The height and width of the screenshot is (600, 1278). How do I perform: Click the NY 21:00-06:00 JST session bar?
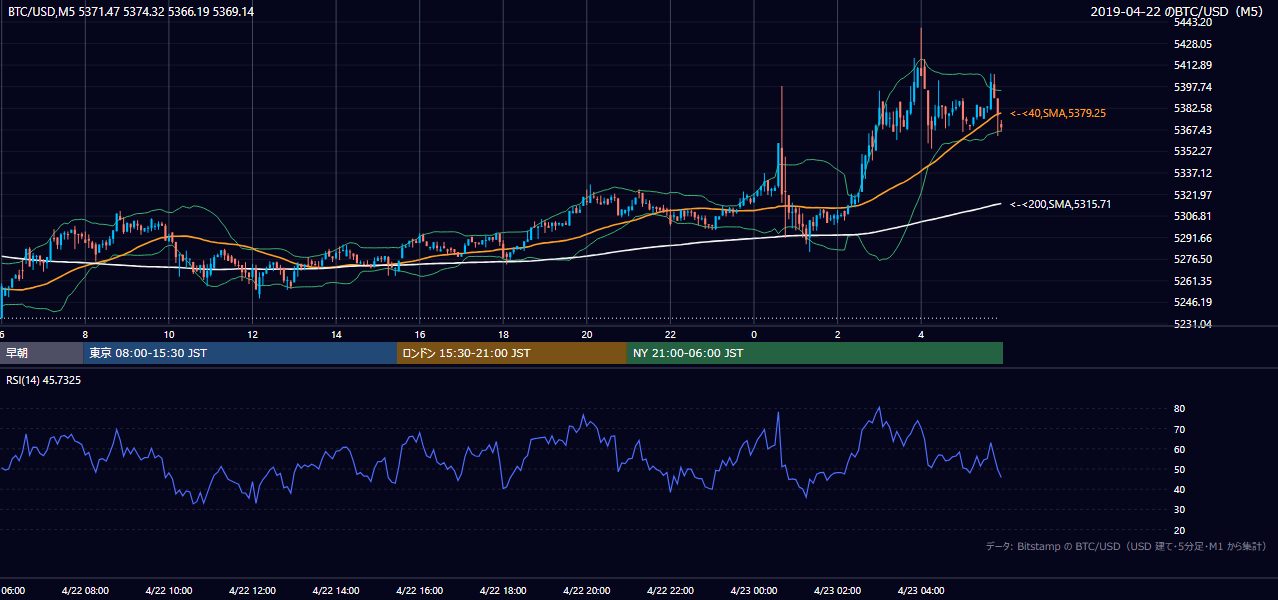[x=815, y=353]
